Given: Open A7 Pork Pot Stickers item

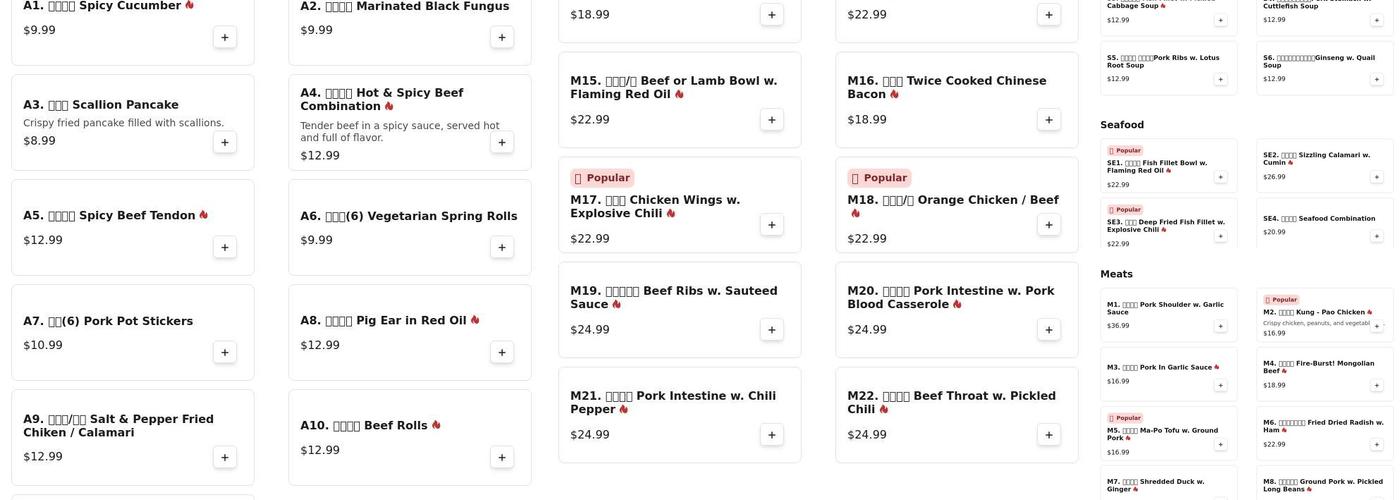Looking at the screenshot, I should click(x=108, y=321).
